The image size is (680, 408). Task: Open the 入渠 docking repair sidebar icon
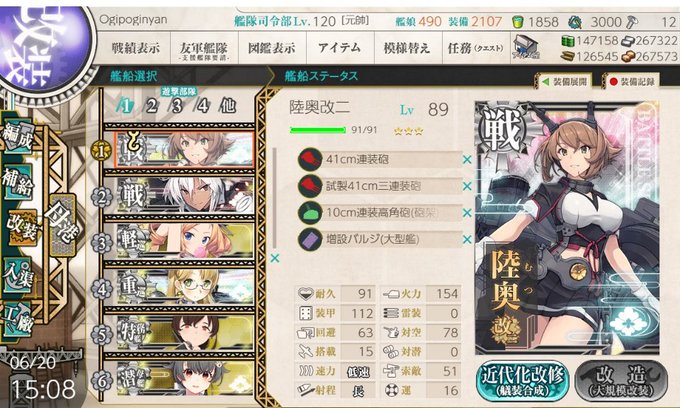tap(17, 276)
